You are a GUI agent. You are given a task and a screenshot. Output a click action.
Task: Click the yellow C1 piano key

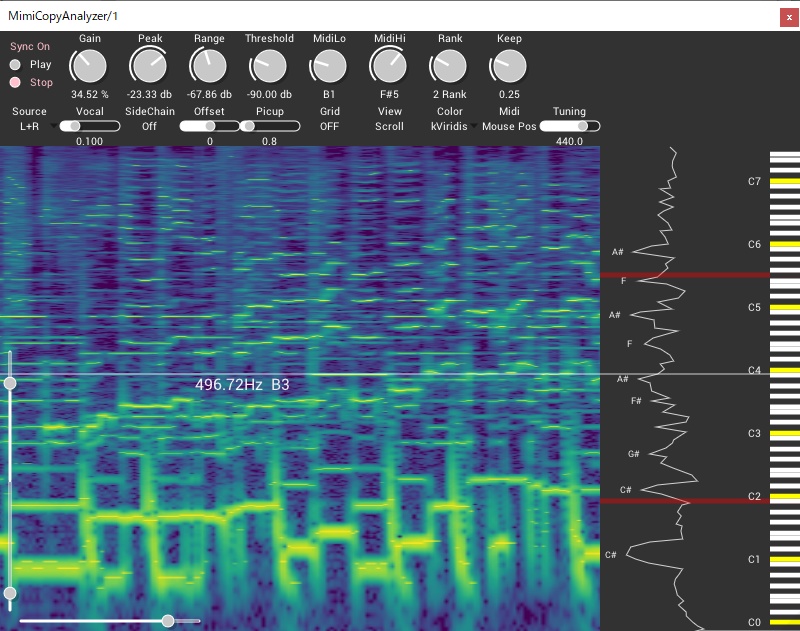pos(785,560)
